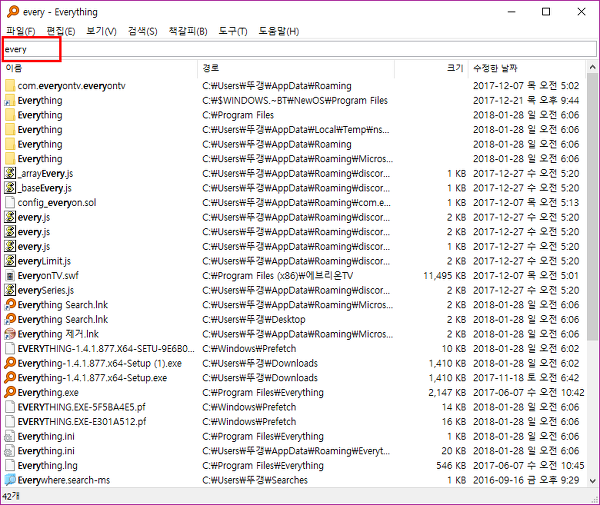Click path C:\Program Files (x86)\에브리온TV
This screenshot has width=600, height=505.
click(x=277, y=275)
